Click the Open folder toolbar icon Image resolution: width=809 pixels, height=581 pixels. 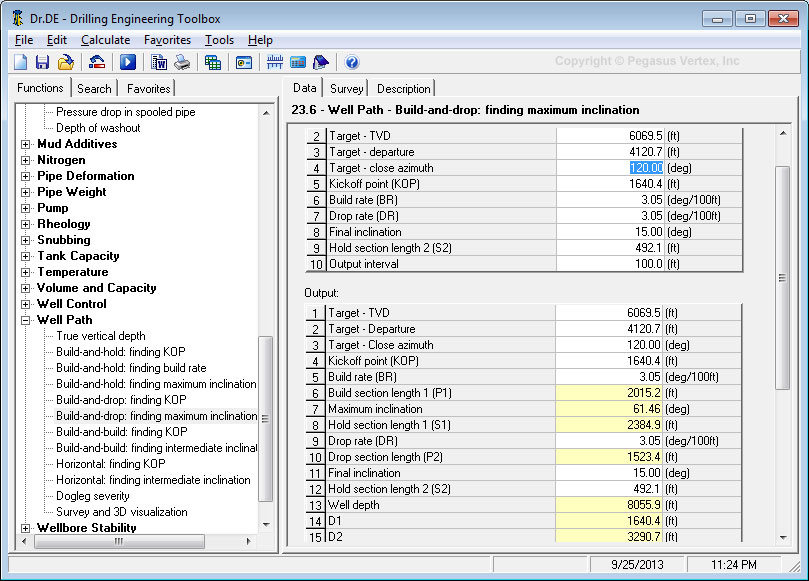(66, 62)
